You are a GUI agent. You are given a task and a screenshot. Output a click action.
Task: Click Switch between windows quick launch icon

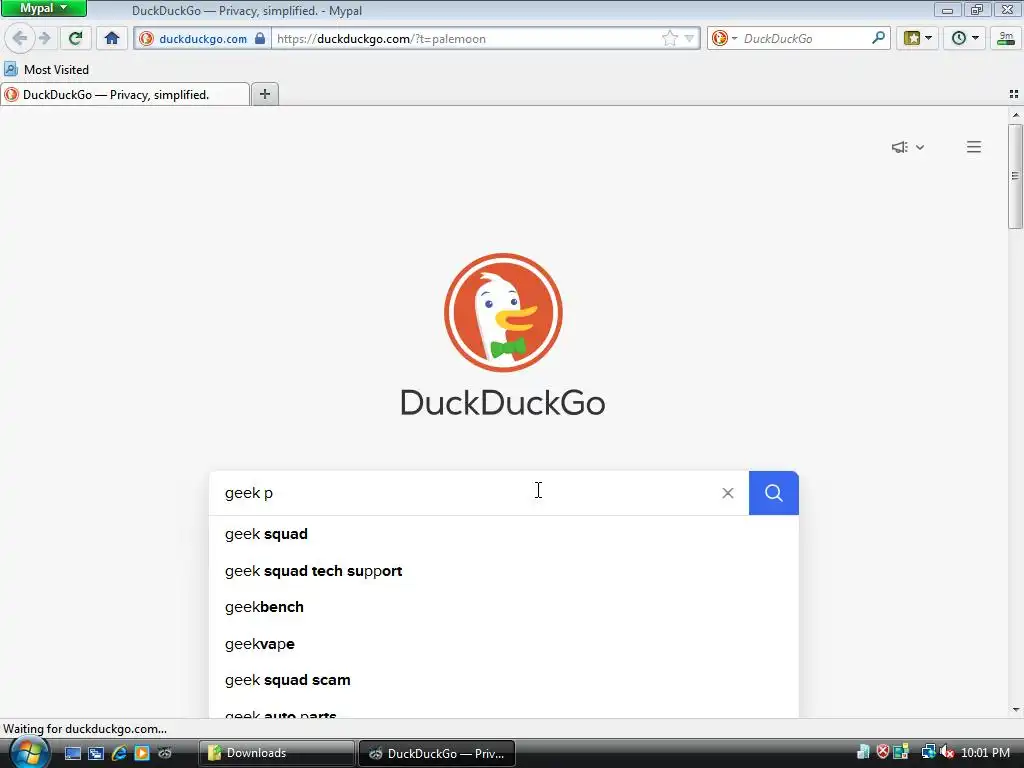pos(96,753)
